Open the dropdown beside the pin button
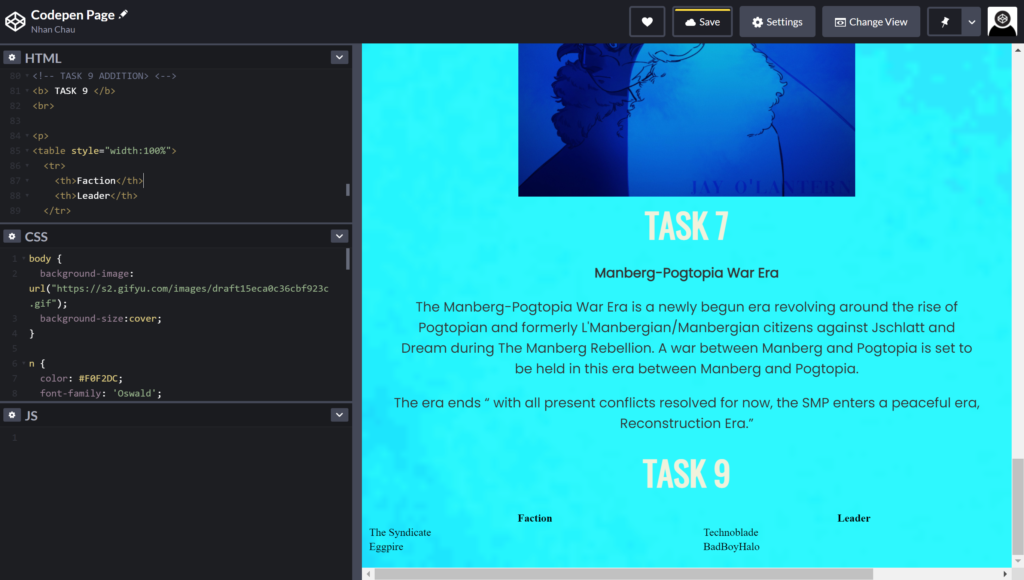The height and width of the screenshot is (580, 1024). tap(970, 22)
